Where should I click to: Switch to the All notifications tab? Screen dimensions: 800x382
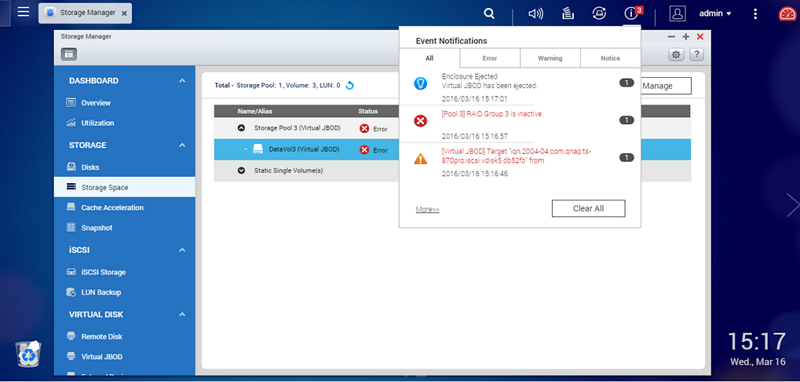pos(429,58)
